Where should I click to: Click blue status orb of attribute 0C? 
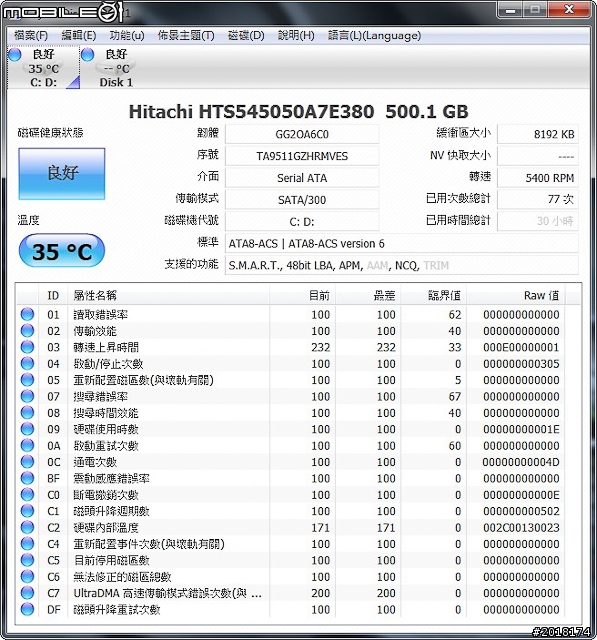point(27,462)
